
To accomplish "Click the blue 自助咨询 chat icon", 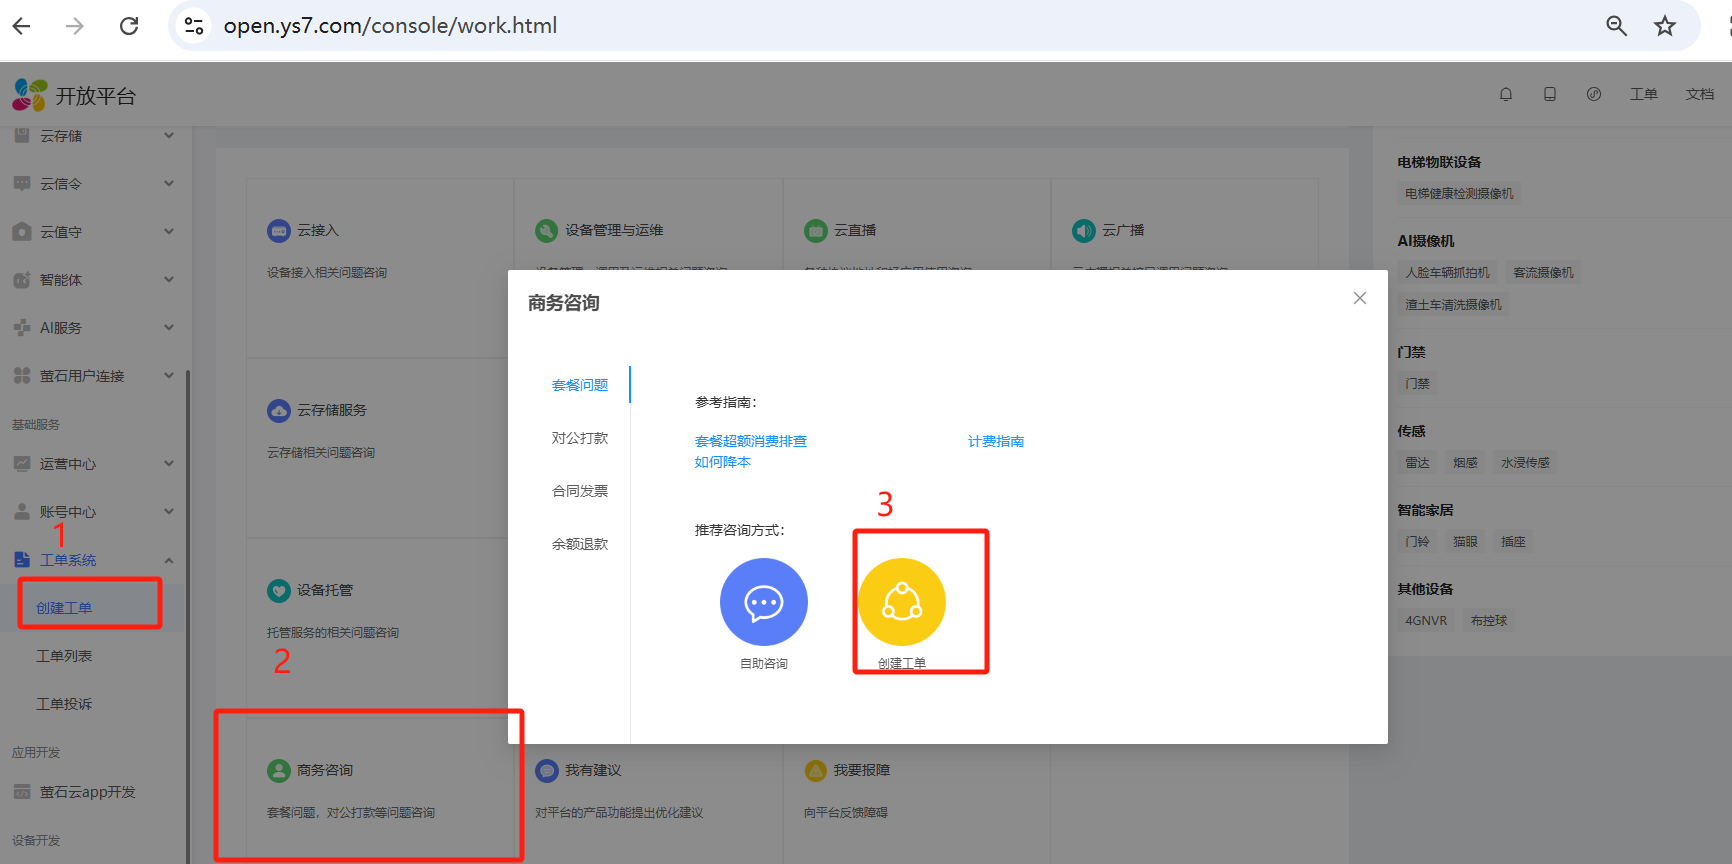I will point(763,602).
